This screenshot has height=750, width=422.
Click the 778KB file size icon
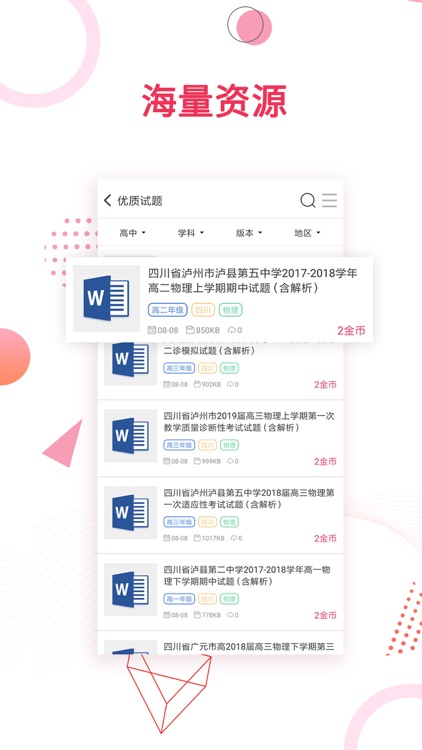197,615
